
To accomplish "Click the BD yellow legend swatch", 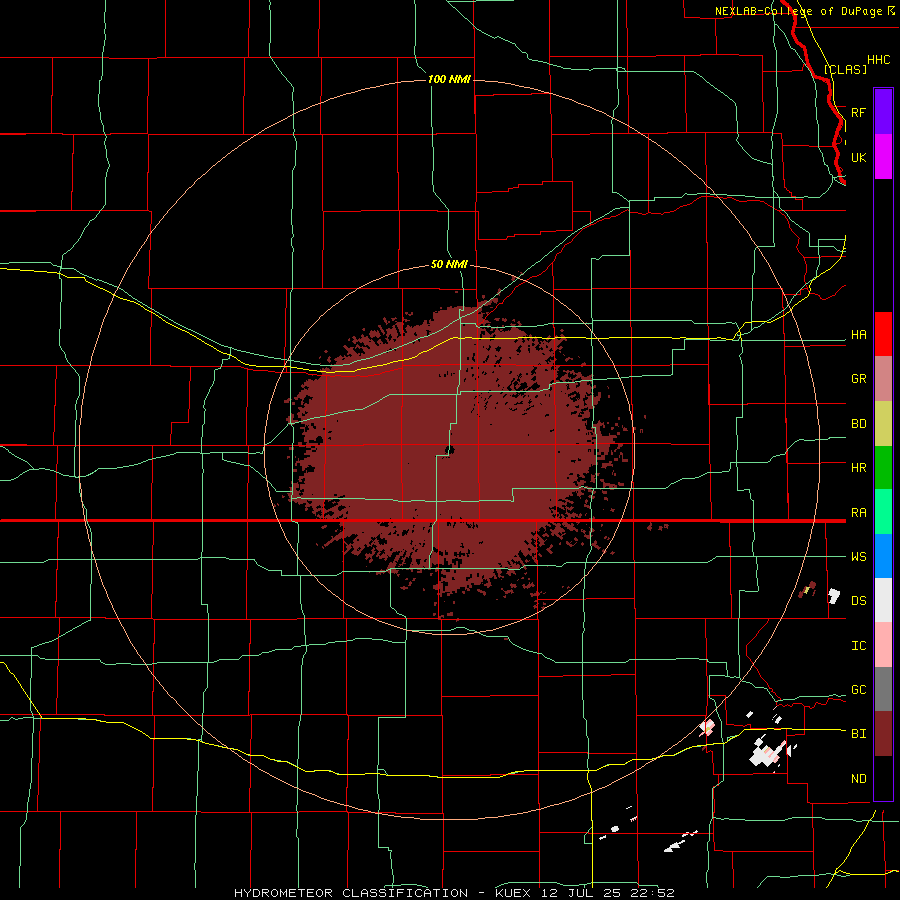I will tap(883, 424).
